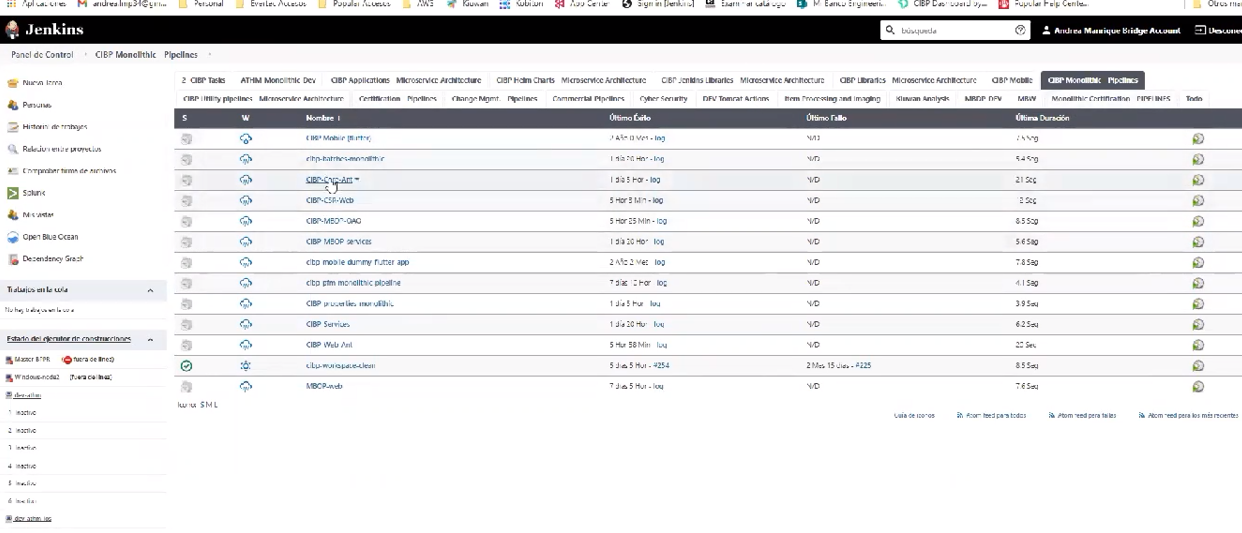This screenshot has width=1242, height=533.
Task: Schedule a build for cibp-batches-monolithic
Action: point(1198,159)
